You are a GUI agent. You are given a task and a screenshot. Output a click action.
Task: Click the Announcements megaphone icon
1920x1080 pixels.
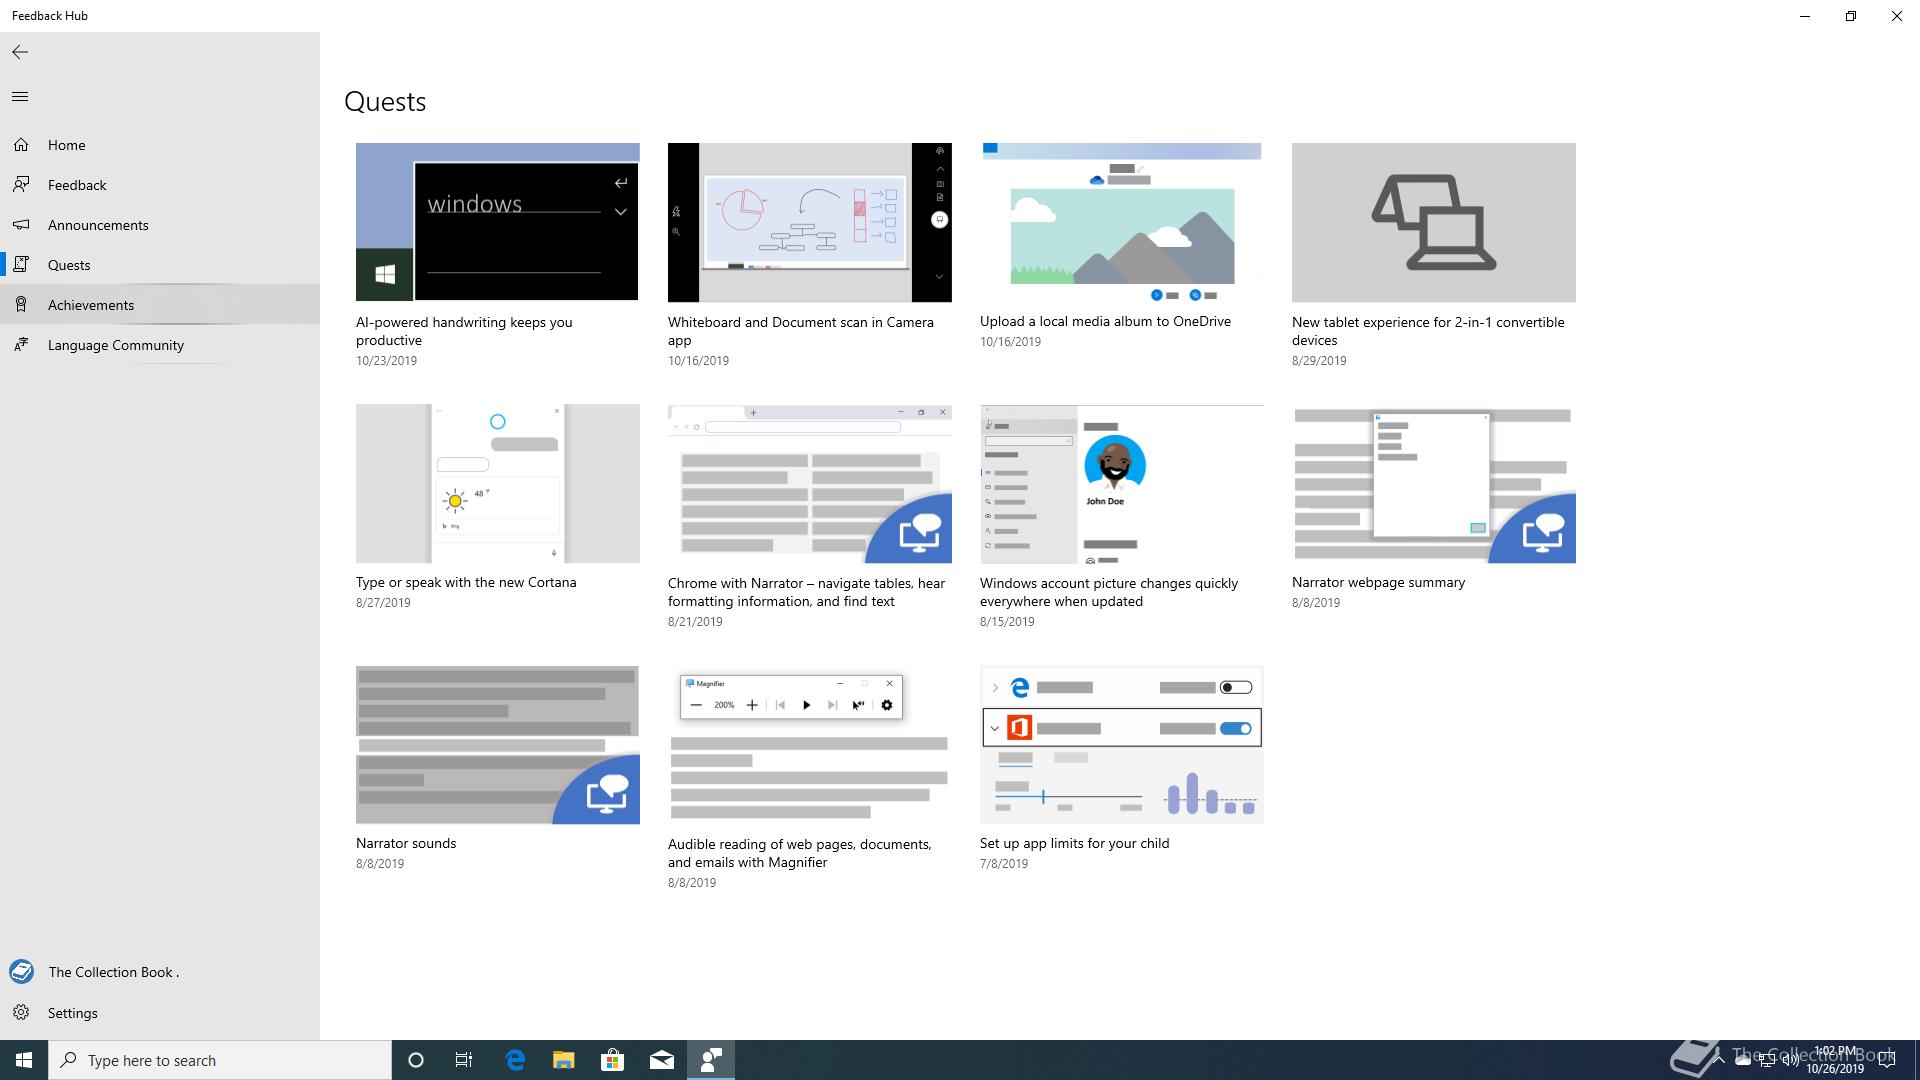(x=21, y=225)
